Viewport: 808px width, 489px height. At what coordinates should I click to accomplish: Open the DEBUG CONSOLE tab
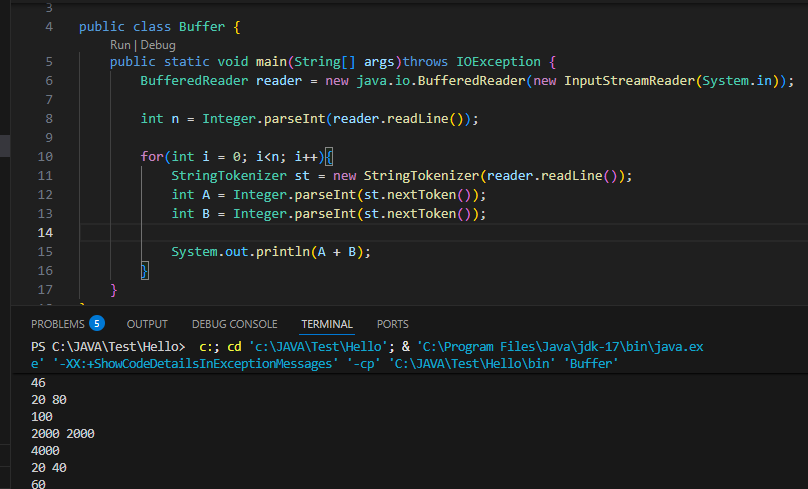[234, 324]
